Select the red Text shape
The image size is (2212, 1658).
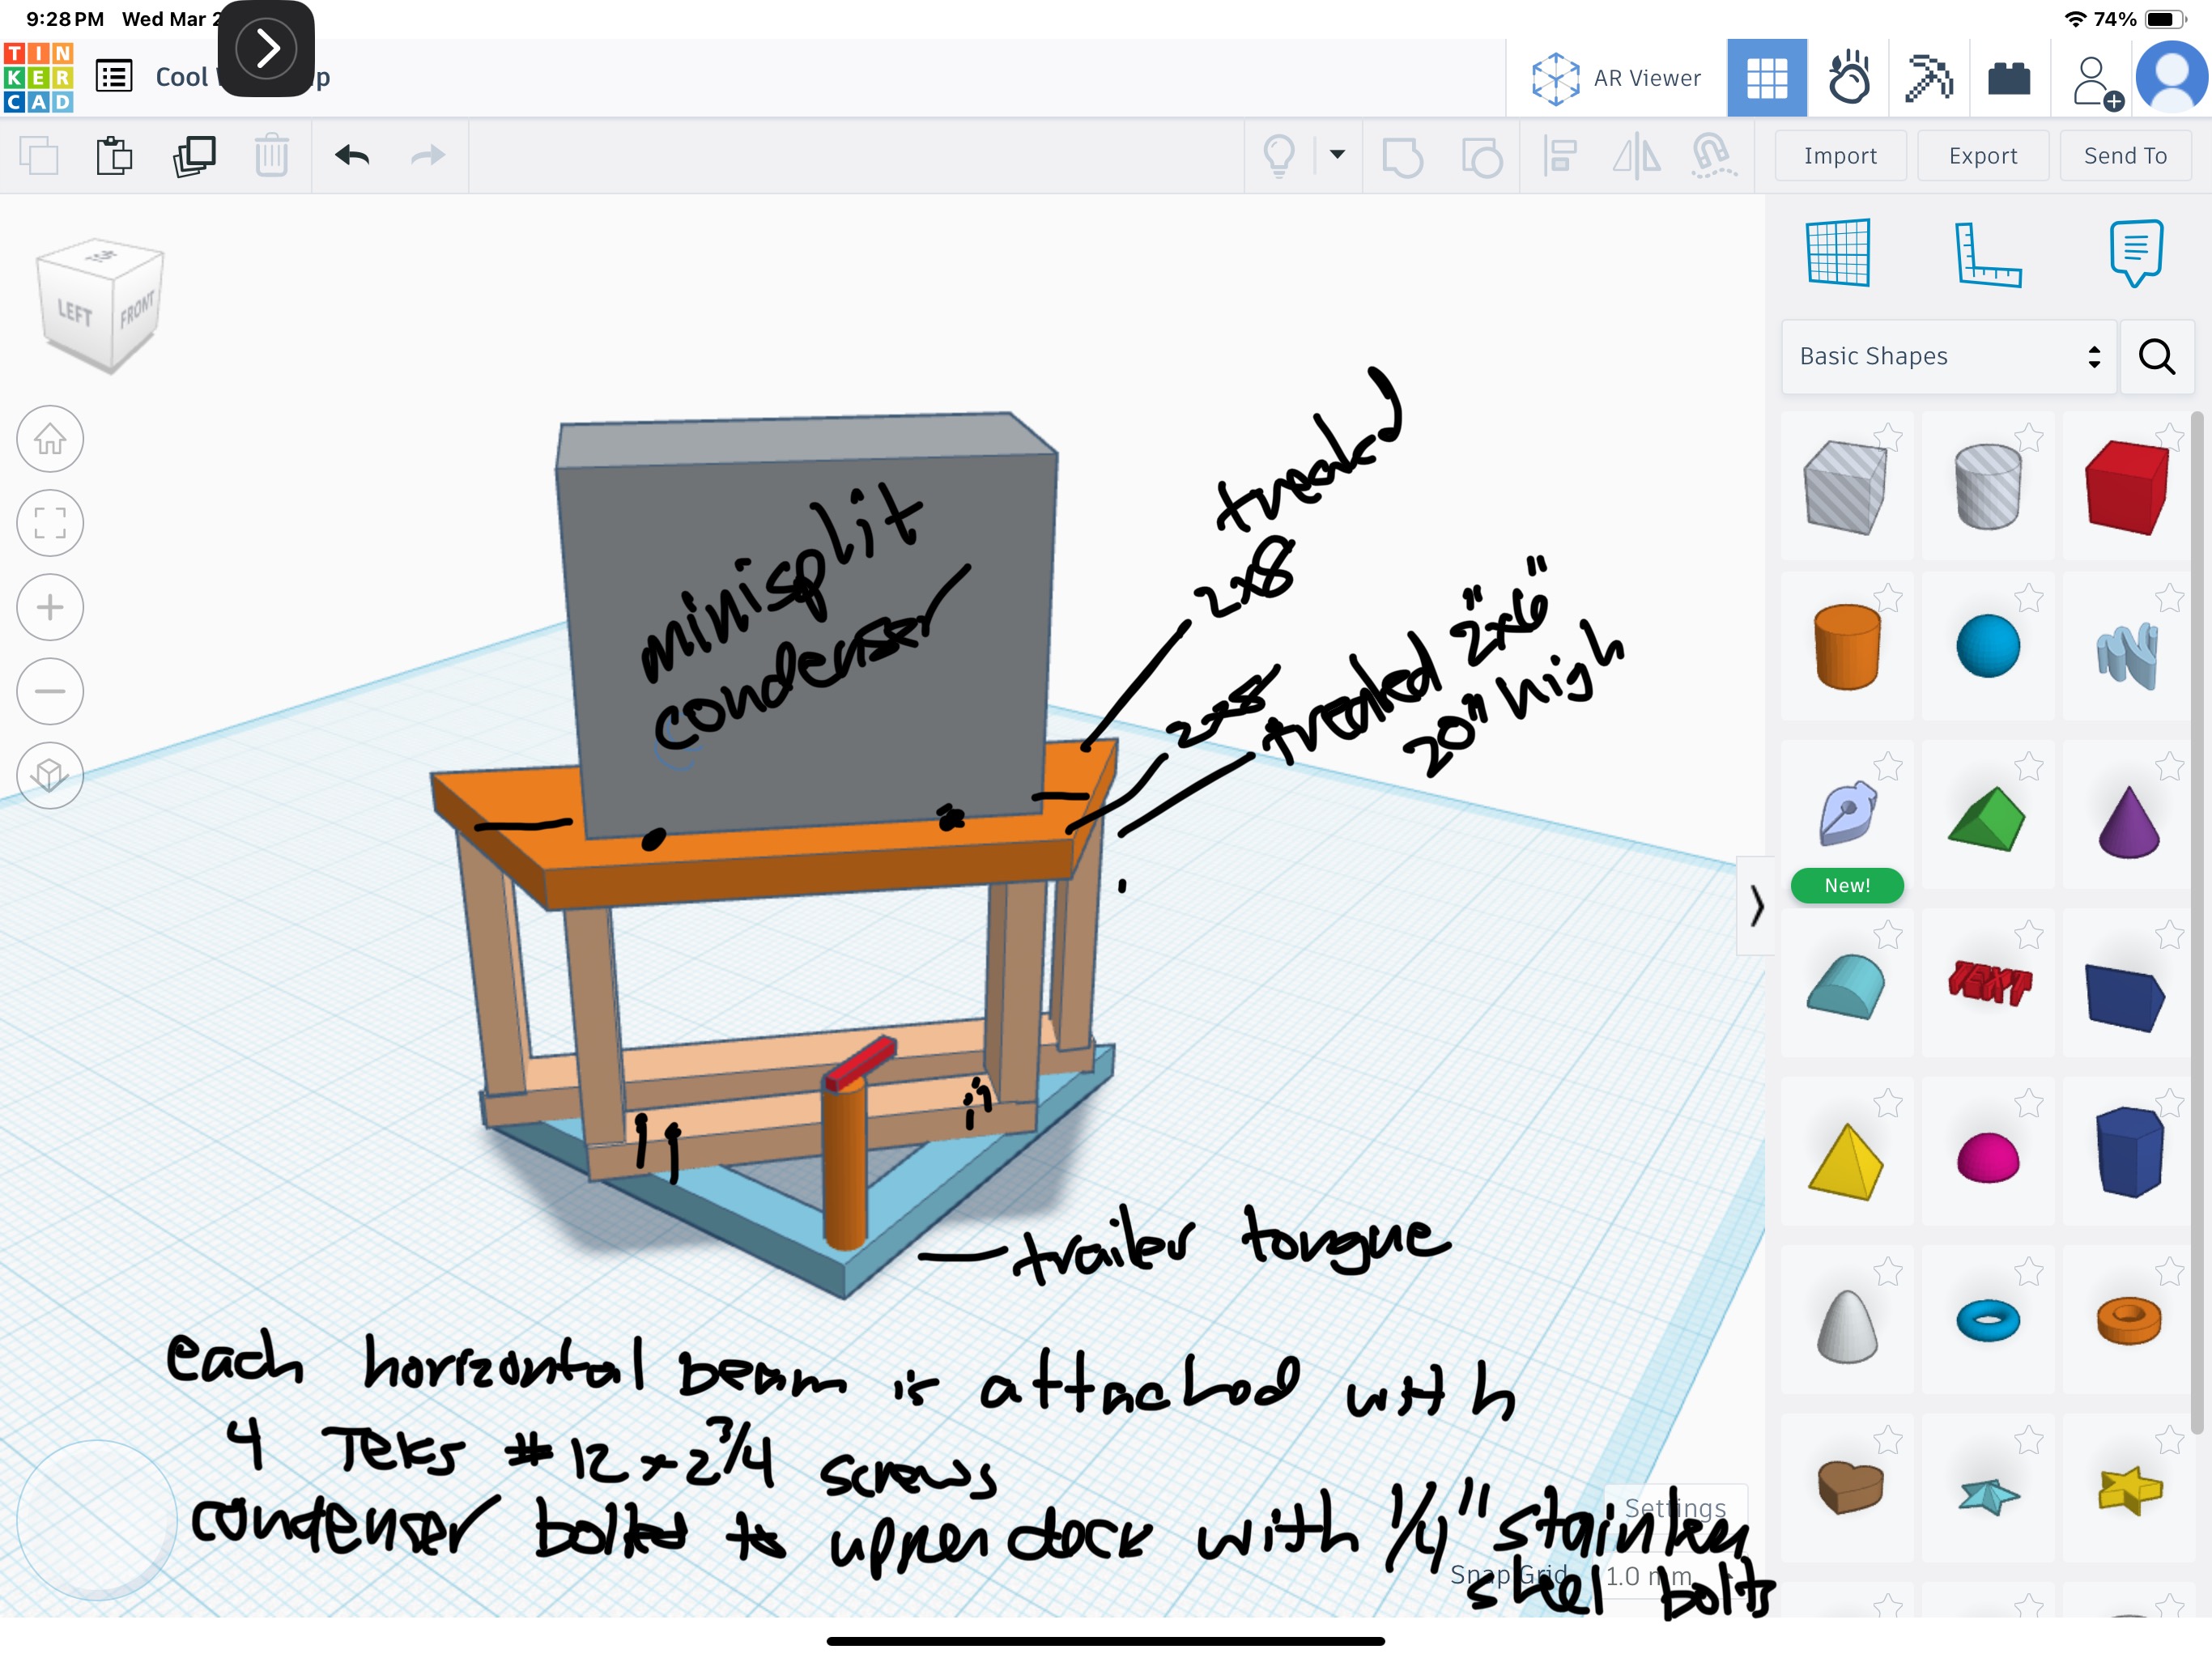click(1987, 984)
